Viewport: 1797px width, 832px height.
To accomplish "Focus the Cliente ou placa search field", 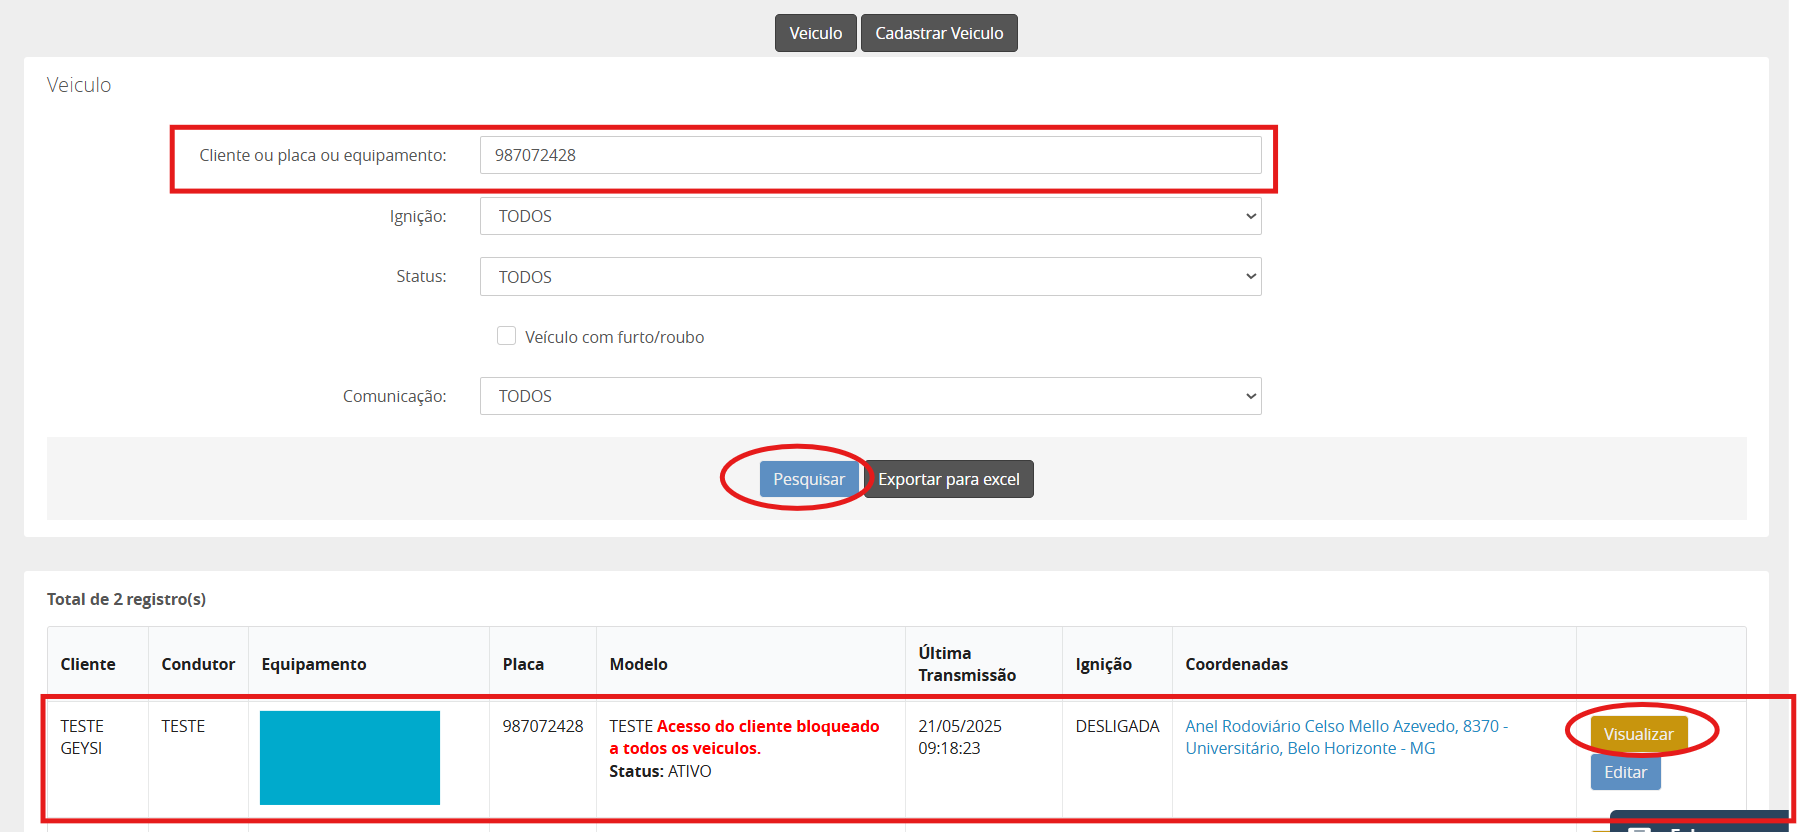I will tap(870, 155).
